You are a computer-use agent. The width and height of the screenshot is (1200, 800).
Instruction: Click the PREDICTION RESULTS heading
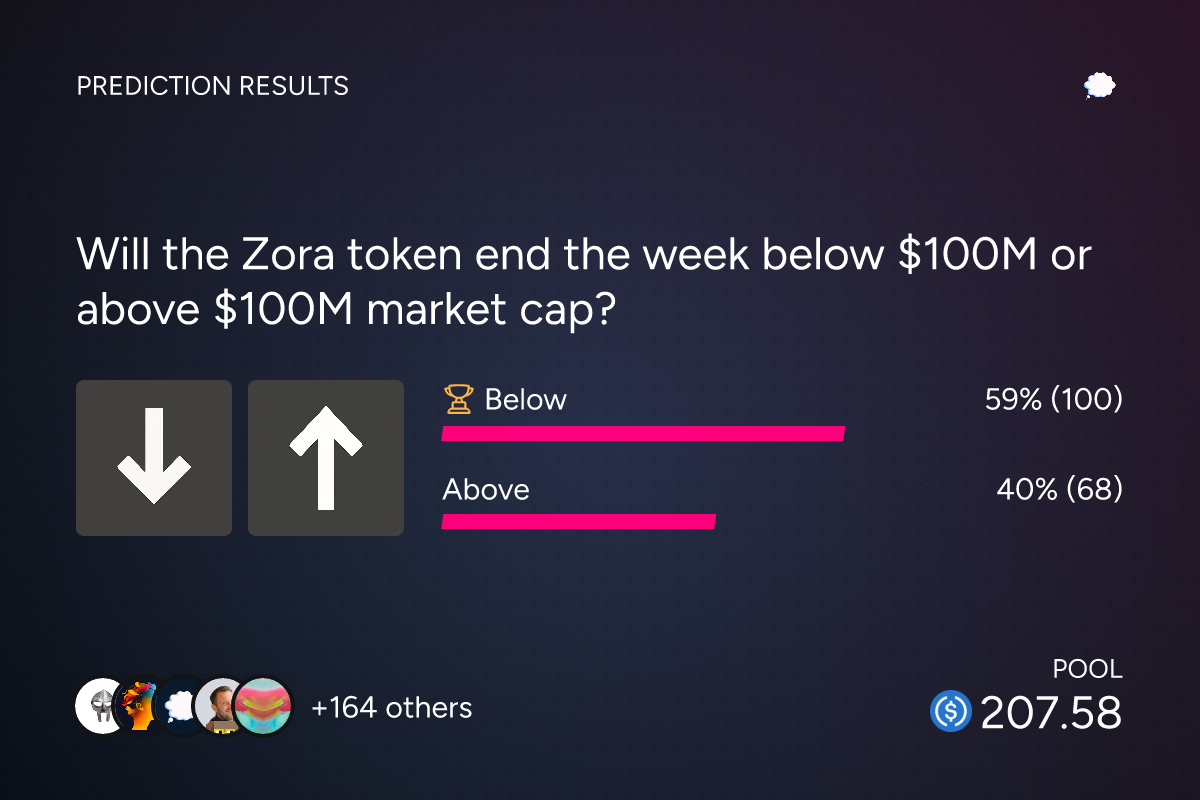pyautogui.click(x=213, y=86)
